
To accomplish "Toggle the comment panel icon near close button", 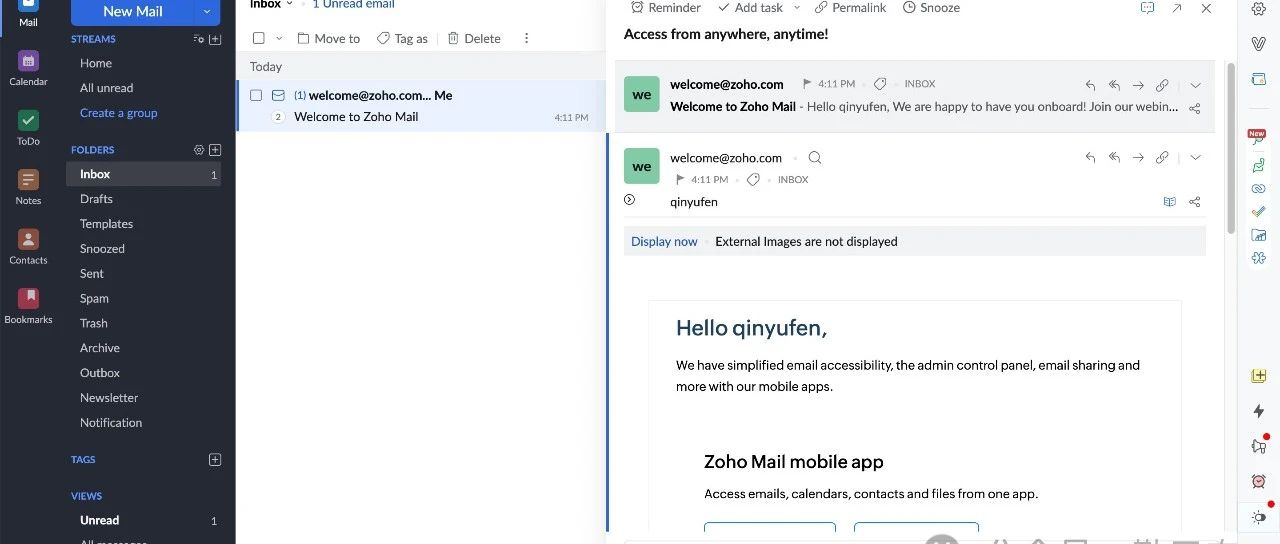I will point(1148,8).
